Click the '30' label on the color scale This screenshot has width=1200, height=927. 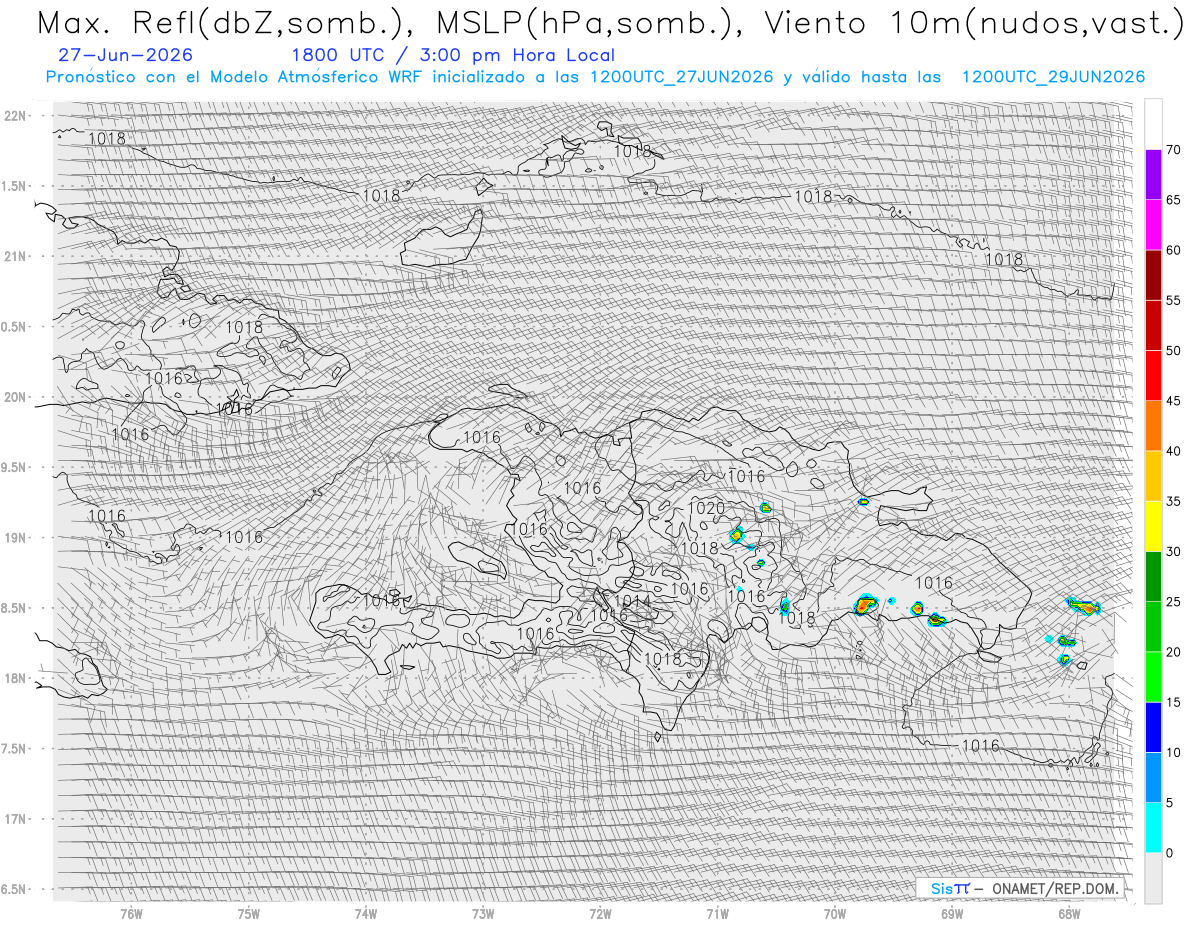click(x=1174, y=551)
